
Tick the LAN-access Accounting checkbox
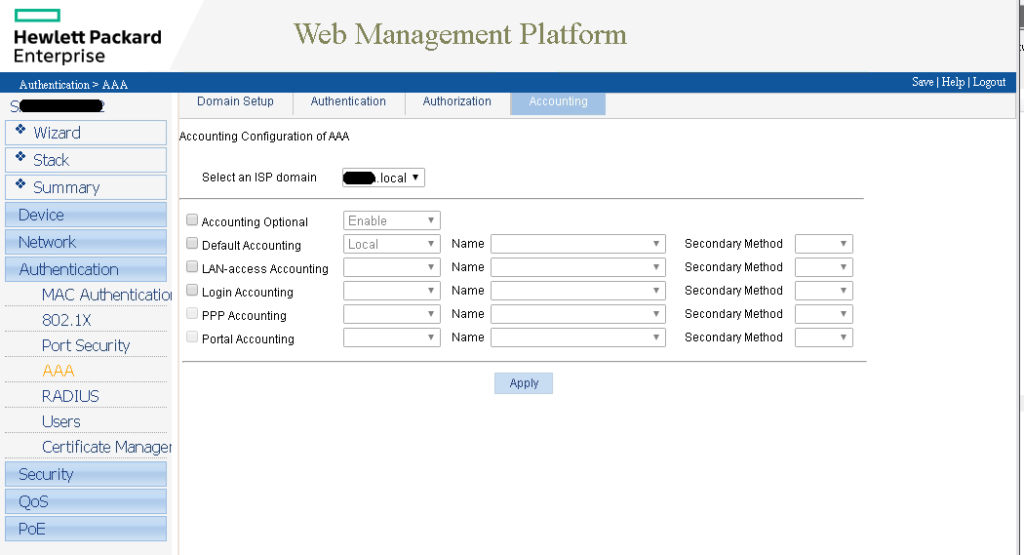[x=192, y=268]
